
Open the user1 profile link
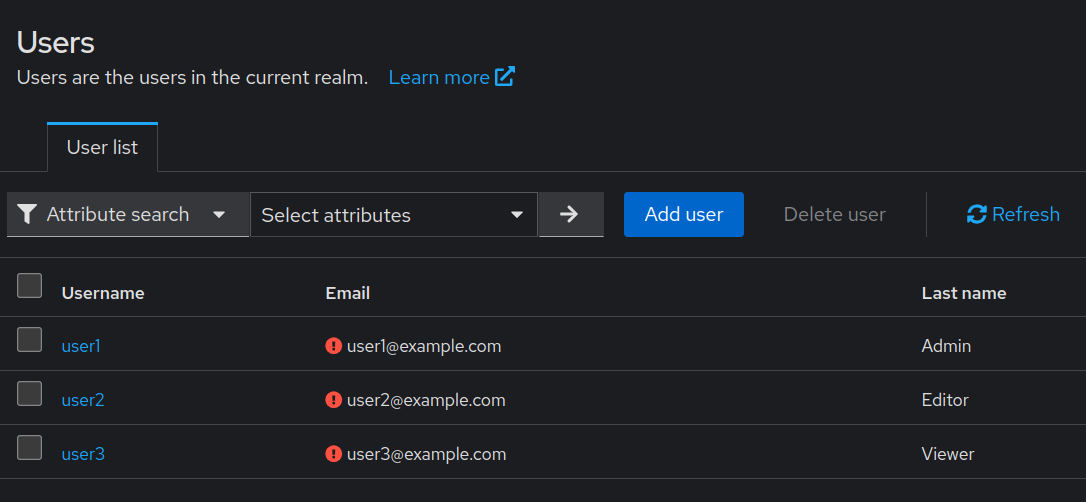[81, 346]
